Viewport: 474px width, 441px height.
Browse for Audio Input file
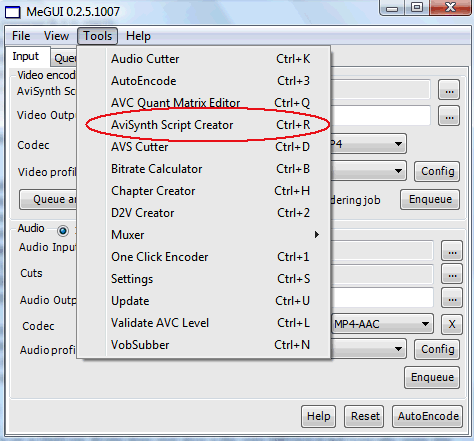point(452,251)
